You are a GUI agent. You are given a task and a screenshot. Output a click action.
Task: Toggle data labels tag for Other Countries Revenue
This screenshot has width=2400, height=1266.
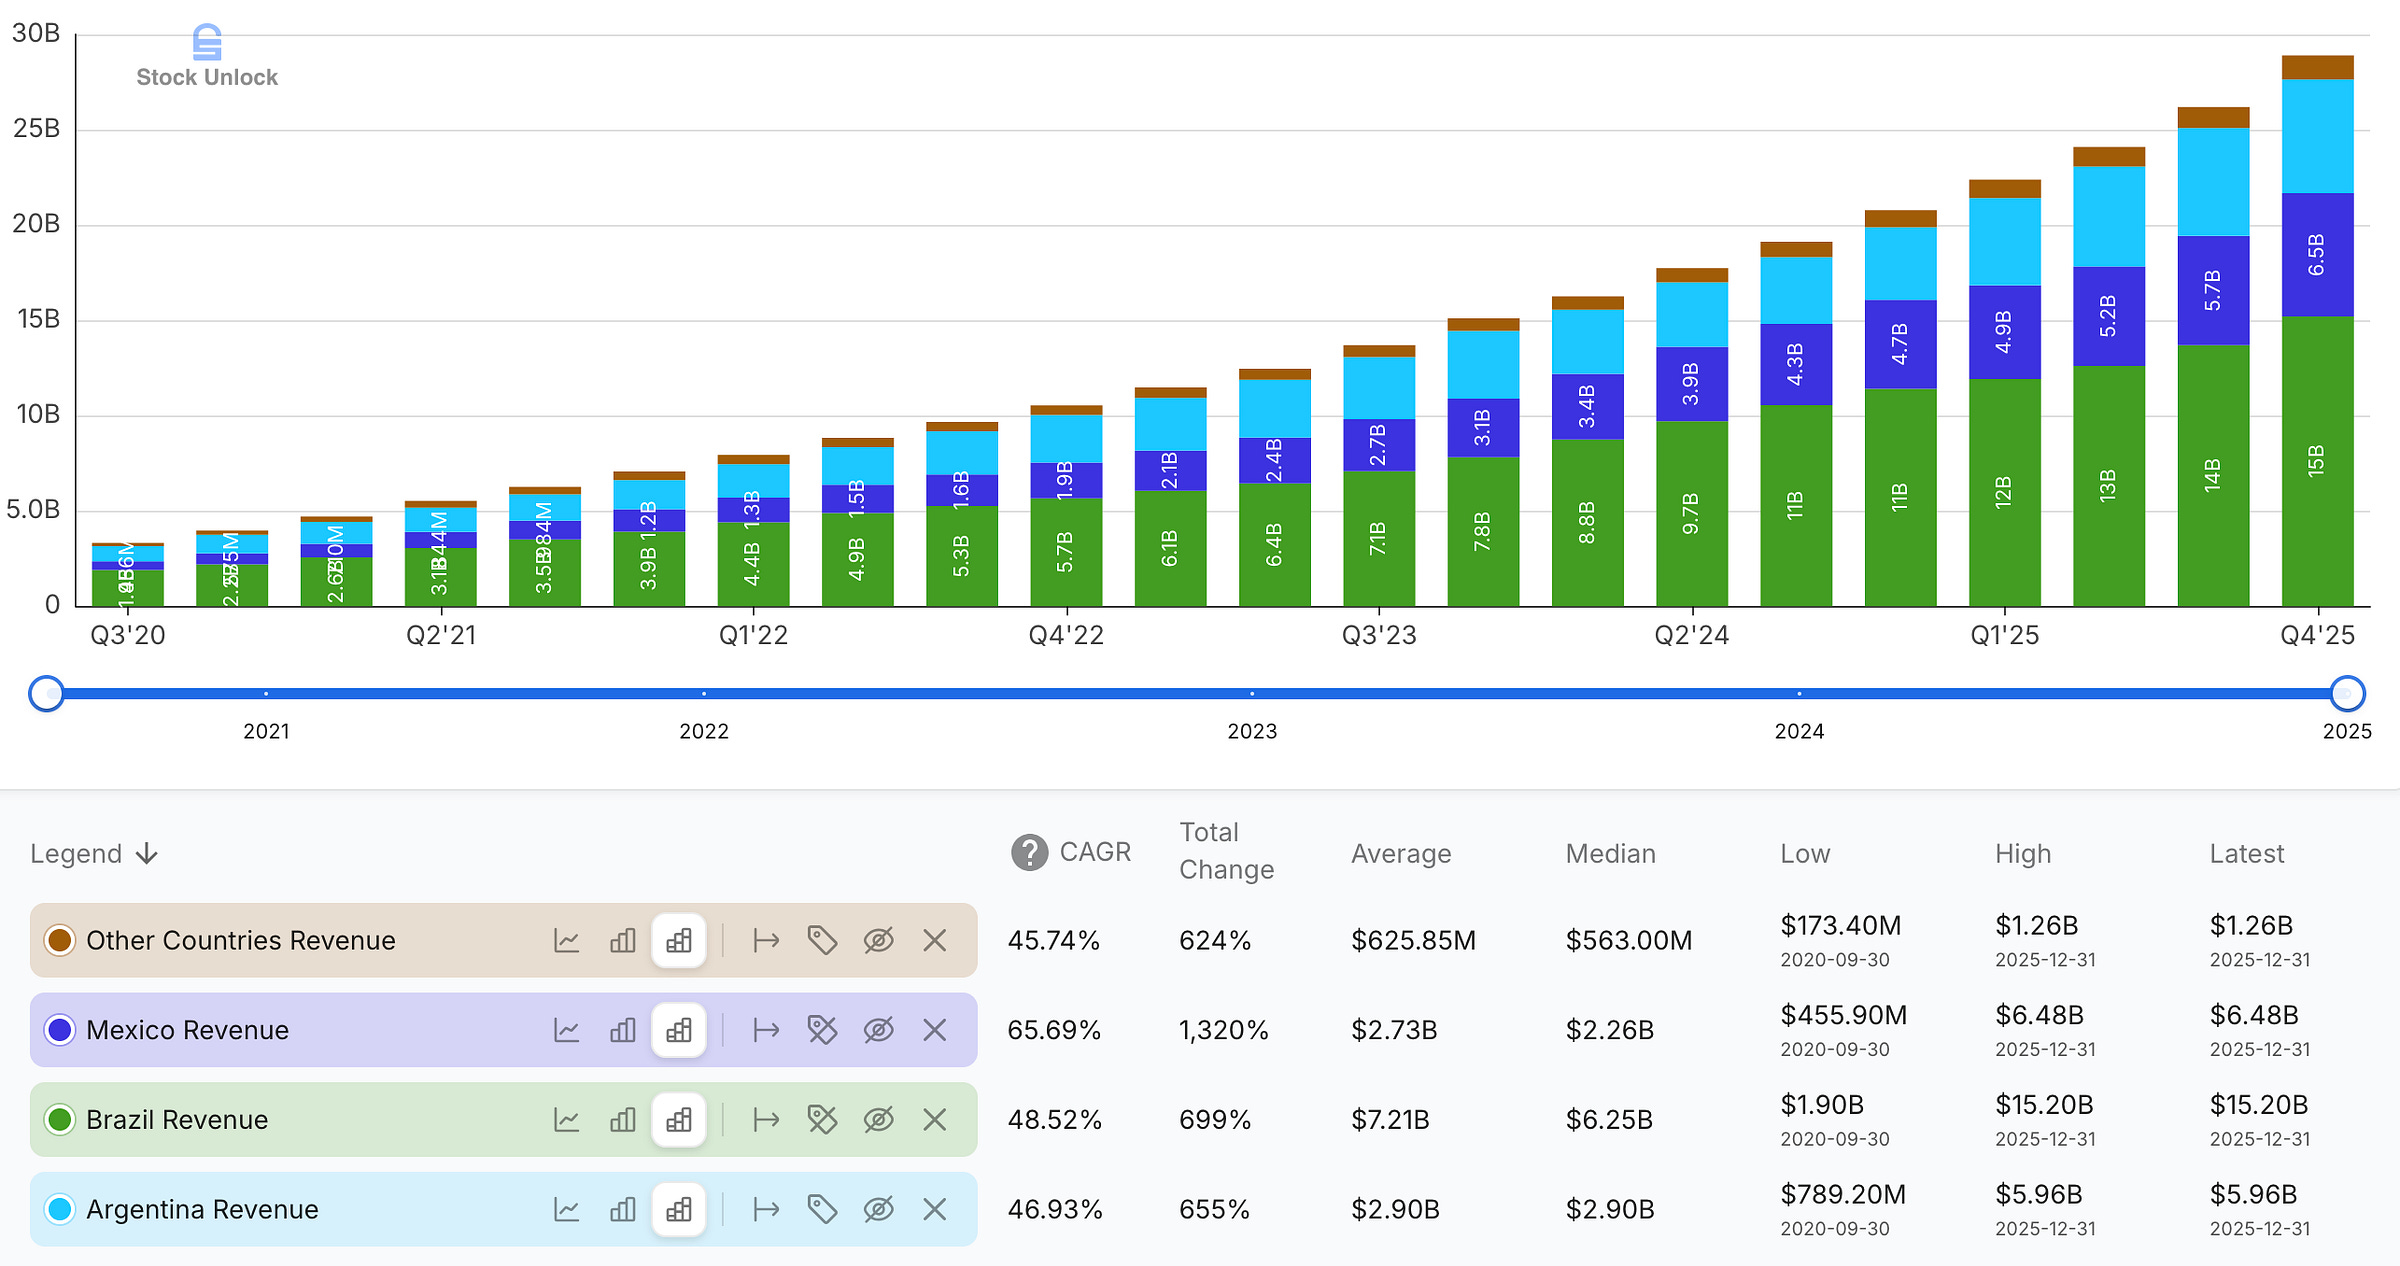(822, 940)
